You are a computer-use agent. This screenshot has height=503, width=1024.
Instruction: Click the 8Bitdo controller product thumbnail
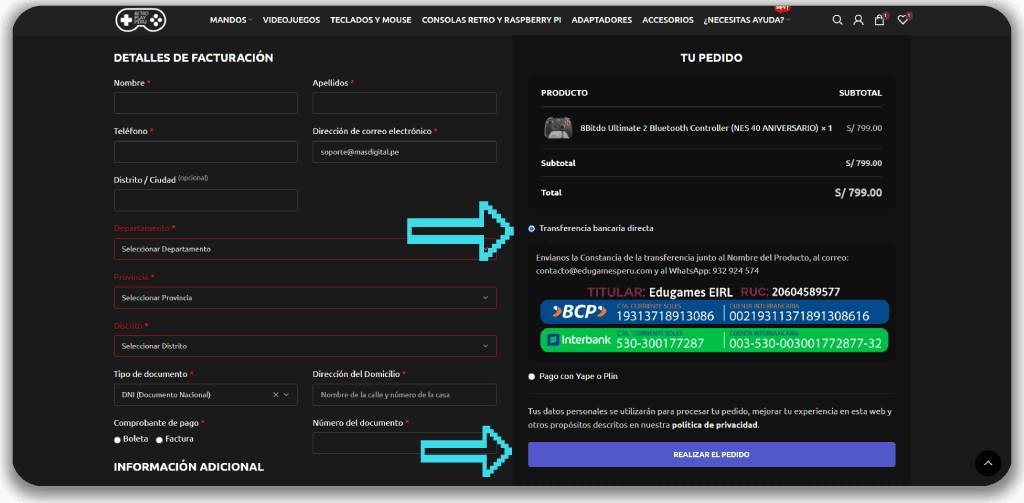[557, 128]
